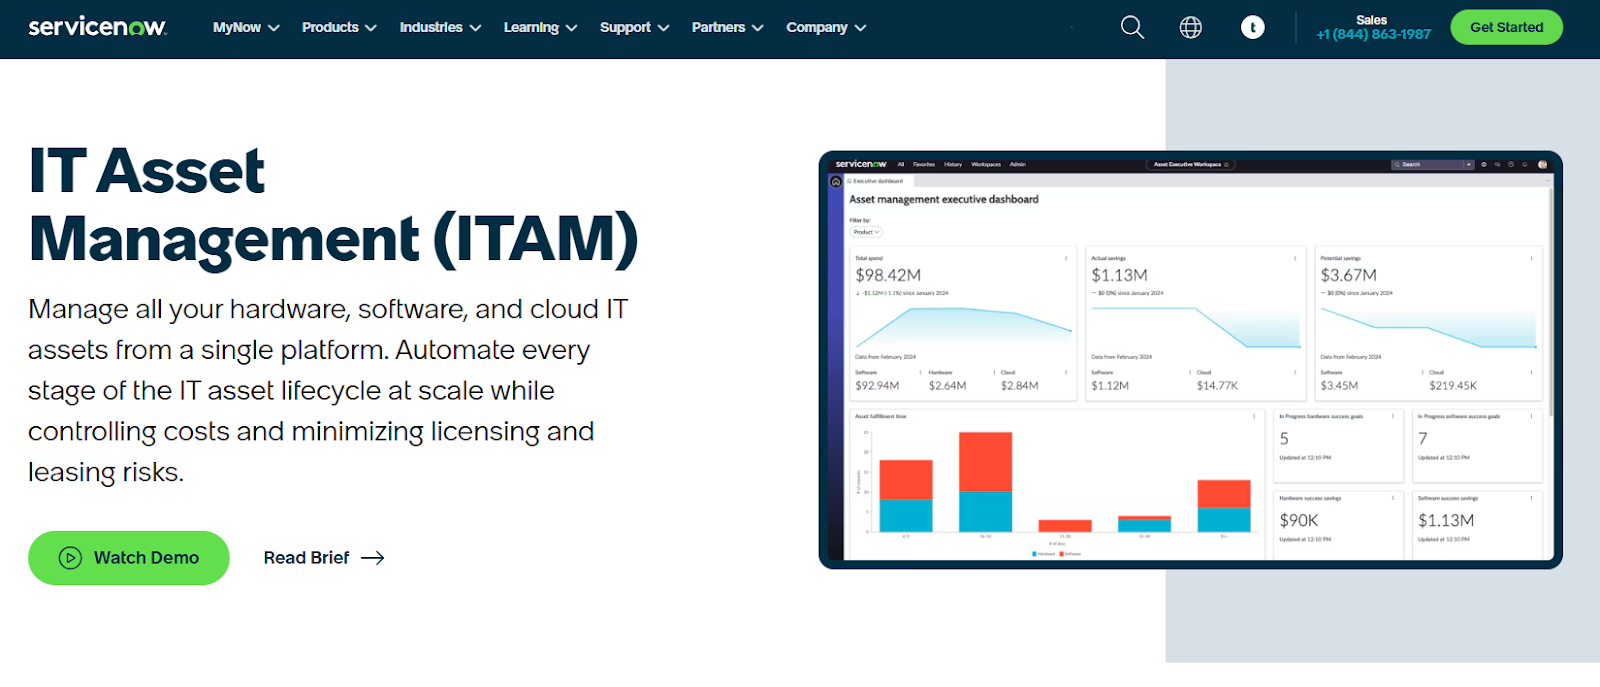Image resolution: width=1600 pixels, height=687 pixels.
Task: Open the globe language selector
Action: pyautogui.click(x=1190, y=27)
